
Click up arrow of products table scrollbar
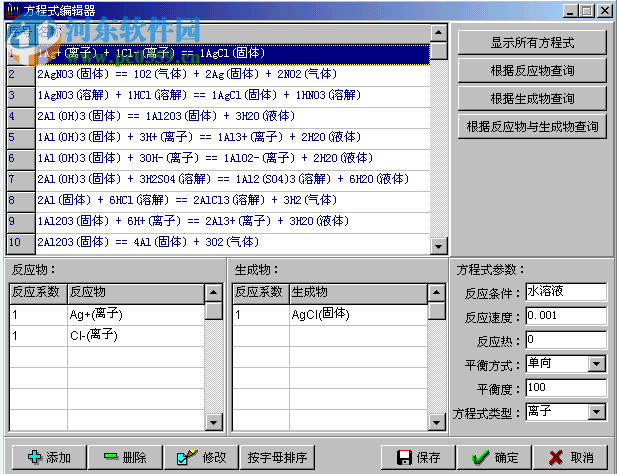tap(436, 292)
